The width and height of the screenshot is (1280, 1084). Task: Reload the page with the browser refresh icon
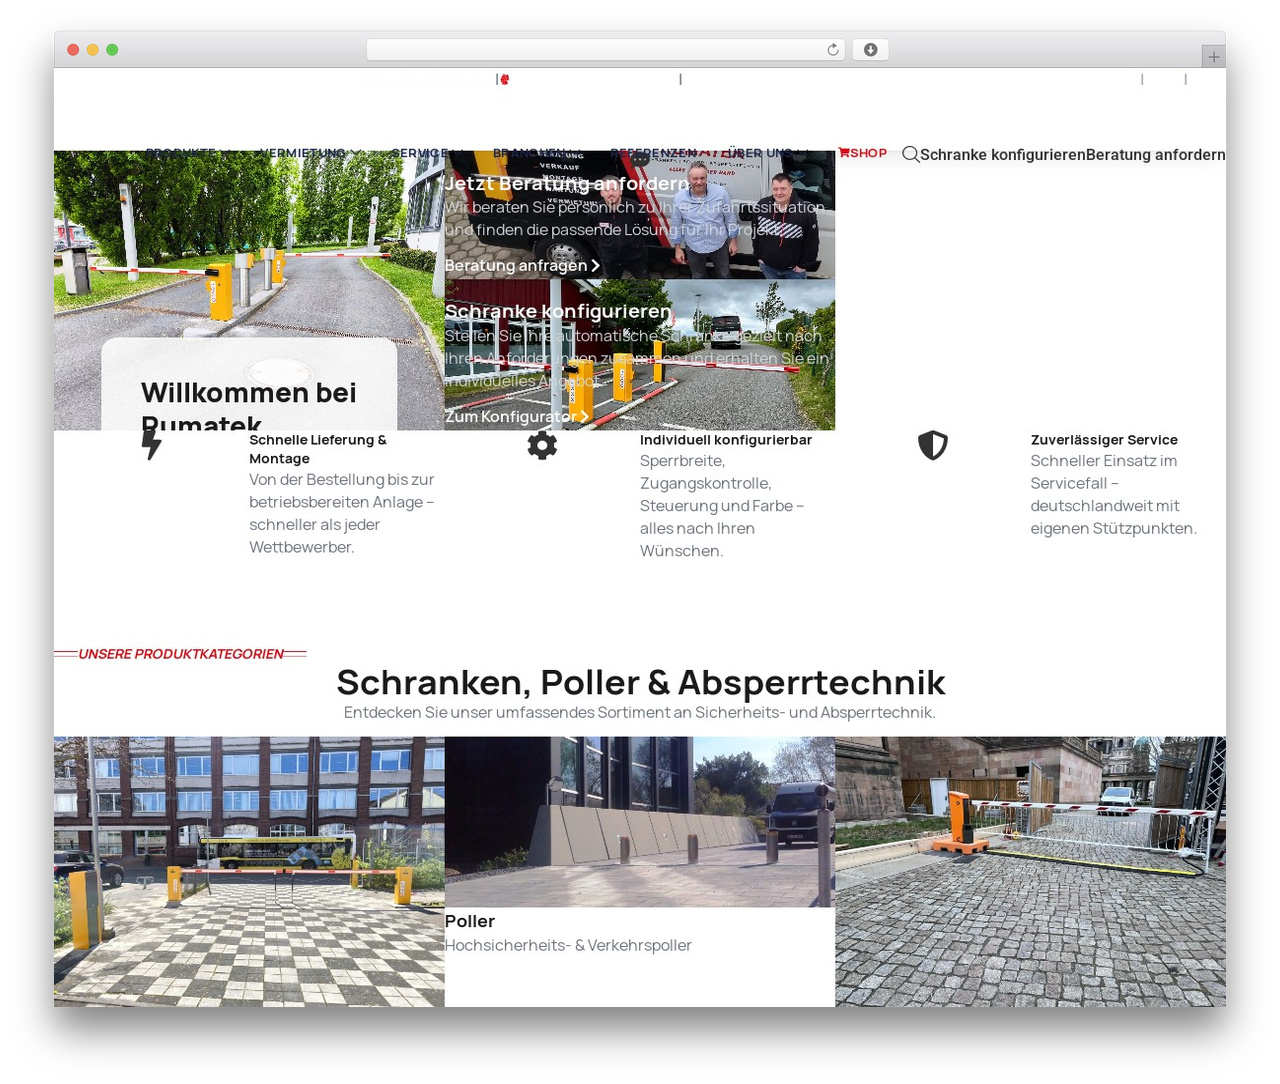(833, 50)
